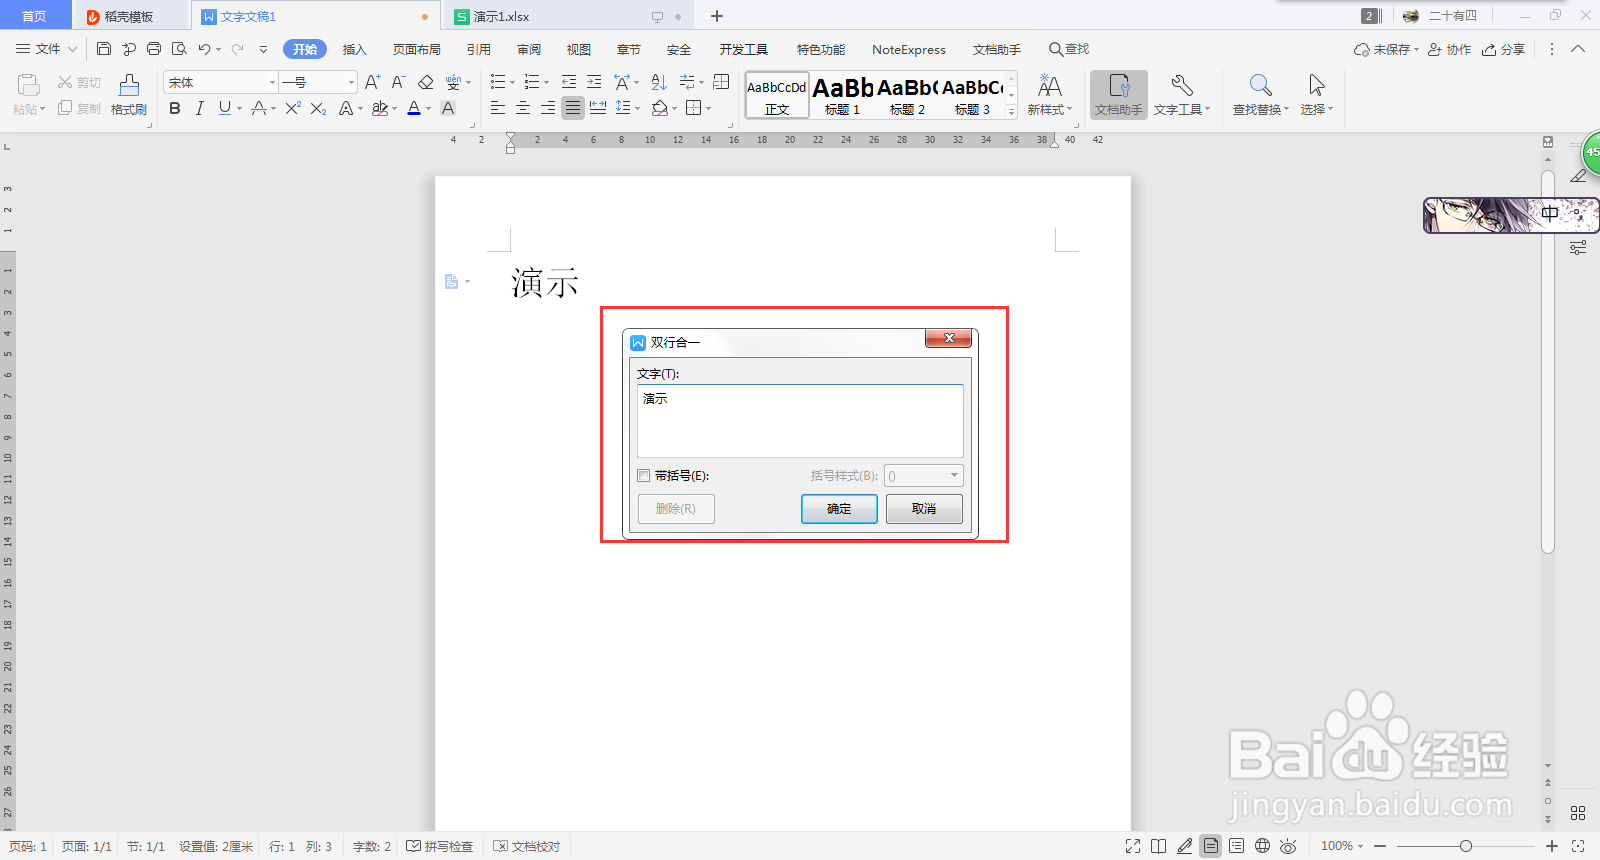Image resolution: width=1600 pixels, height=860 pixels.
Task: Open zoom percentage 100% dropdown
Action: tap(1342, 846)
